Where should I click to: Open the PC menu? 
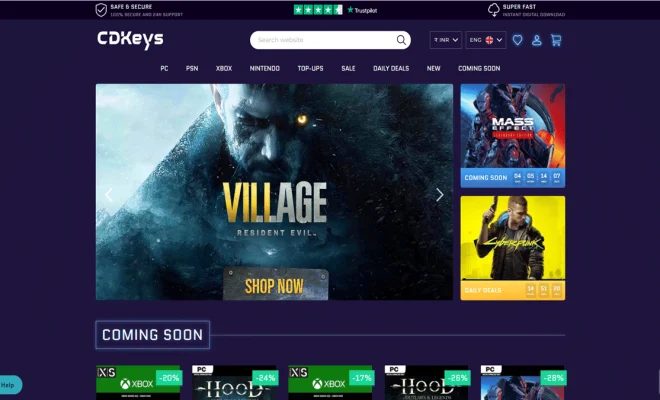[x=164, y=68]
